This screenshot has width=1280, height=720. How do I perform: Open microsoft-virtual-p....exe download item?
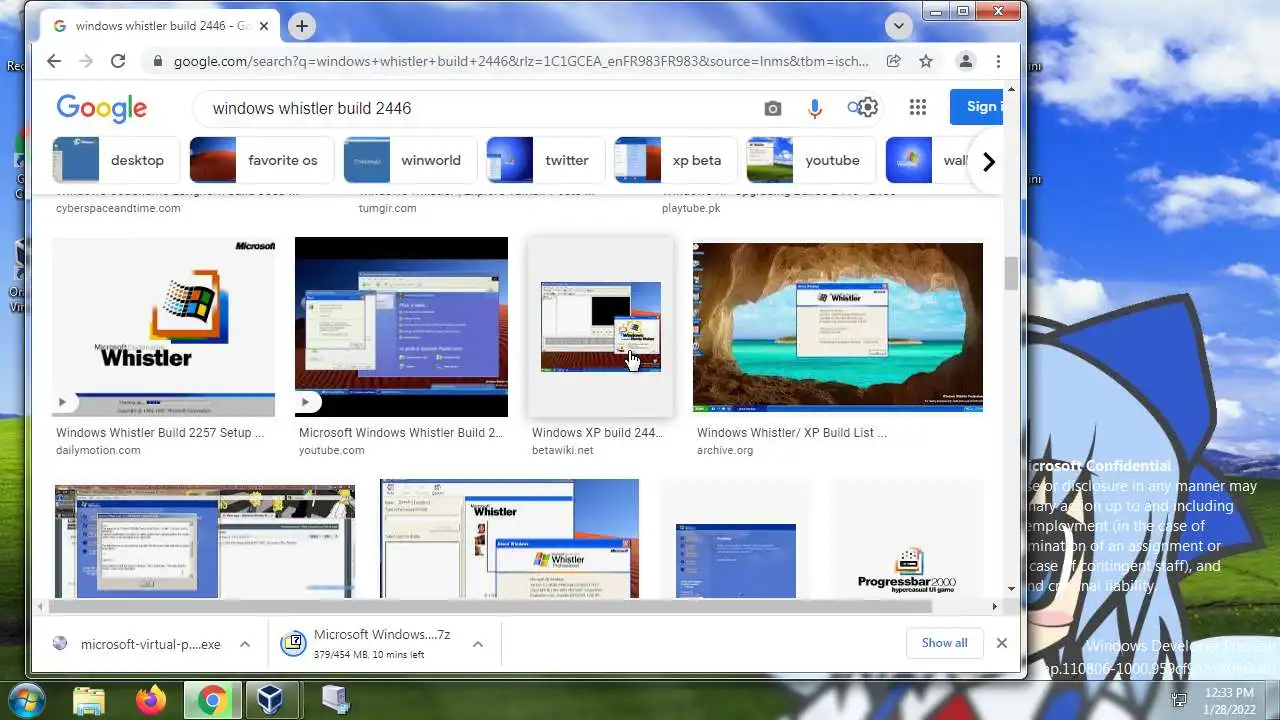[138, 644]
